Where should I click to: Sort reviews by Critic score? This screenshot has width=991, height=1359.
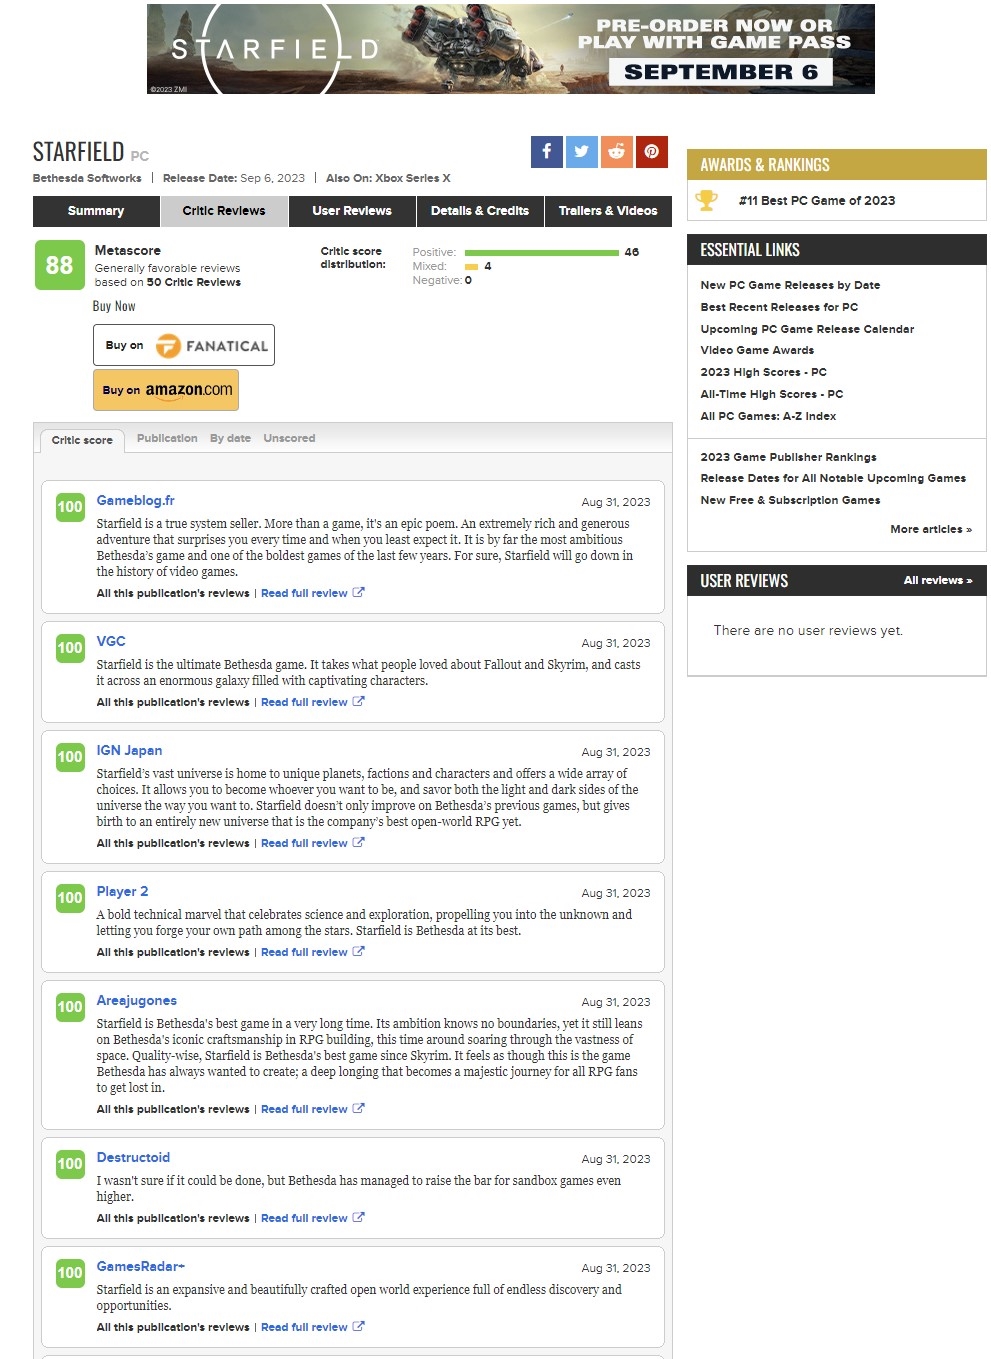point(82,440)
